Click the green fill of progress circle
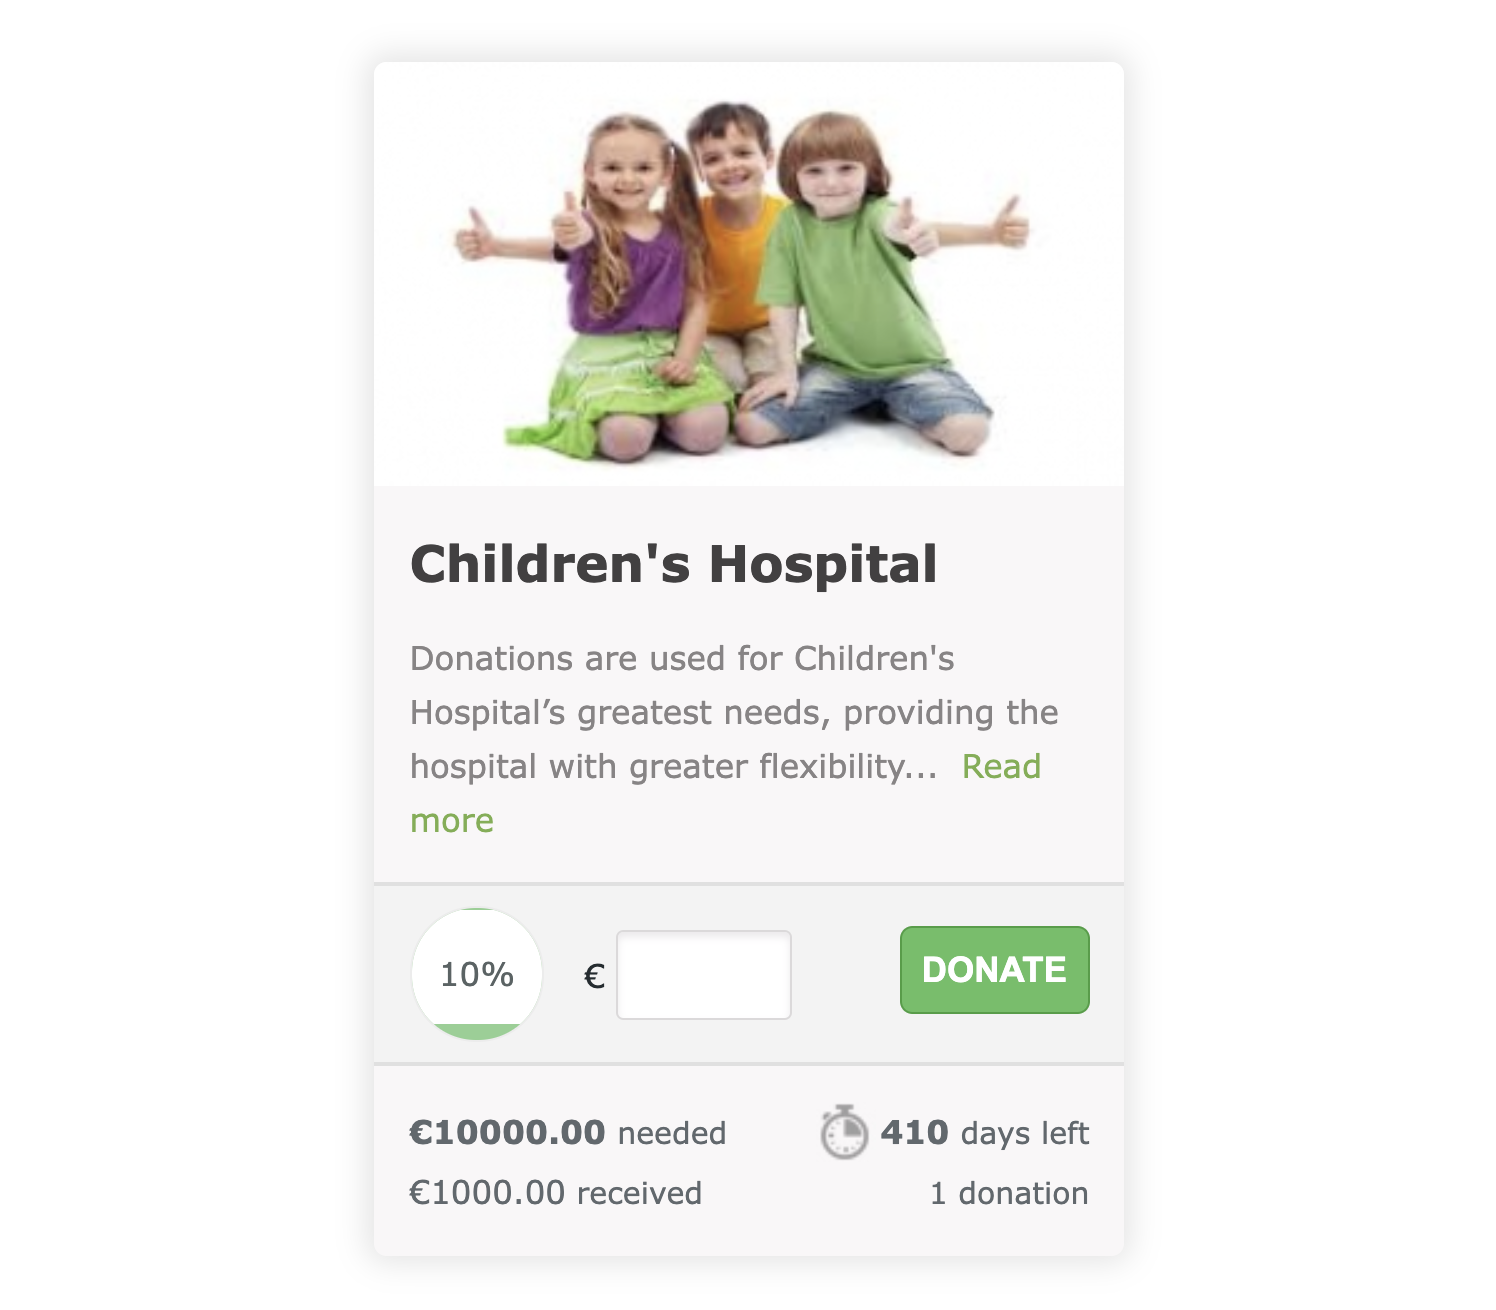Screen dimensions: 1496x1310 coord(477,1032)
